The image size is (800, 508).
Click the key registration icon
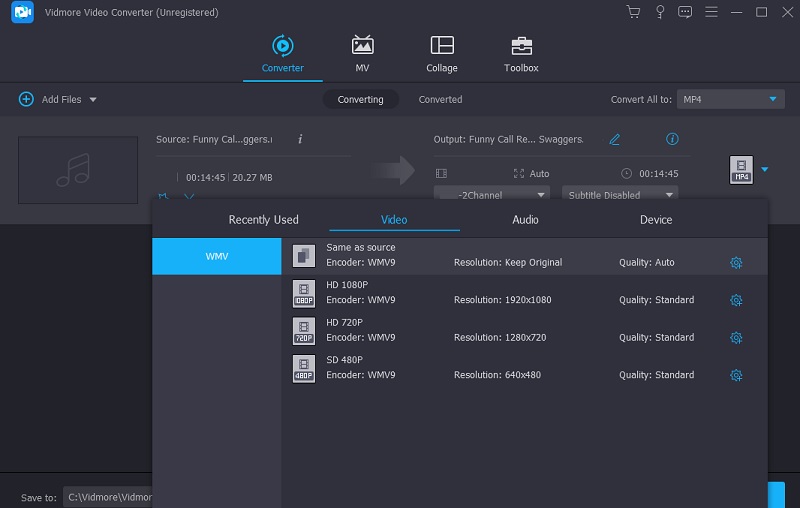point(660,12)
